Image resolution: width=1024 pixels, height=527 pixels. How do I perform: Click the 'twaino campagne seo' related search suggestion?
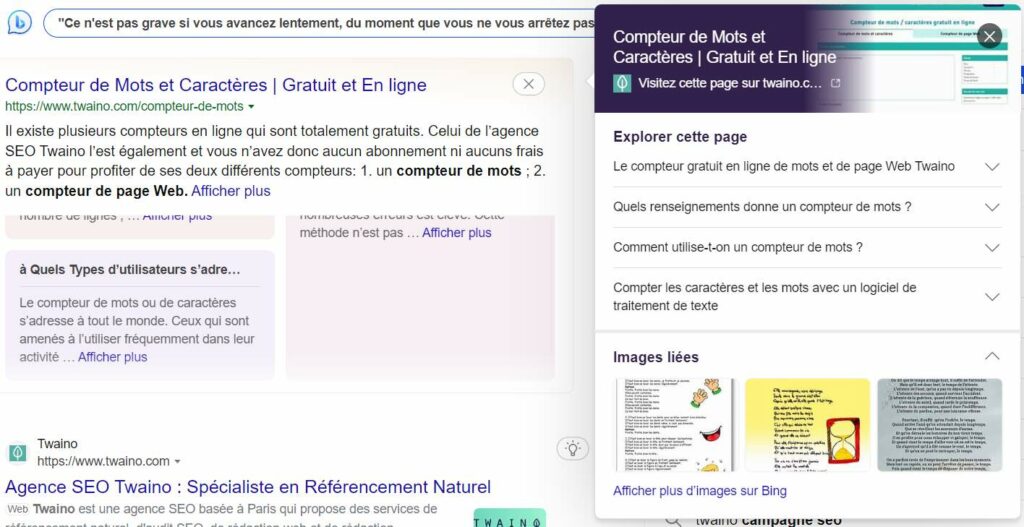(768, 520)
